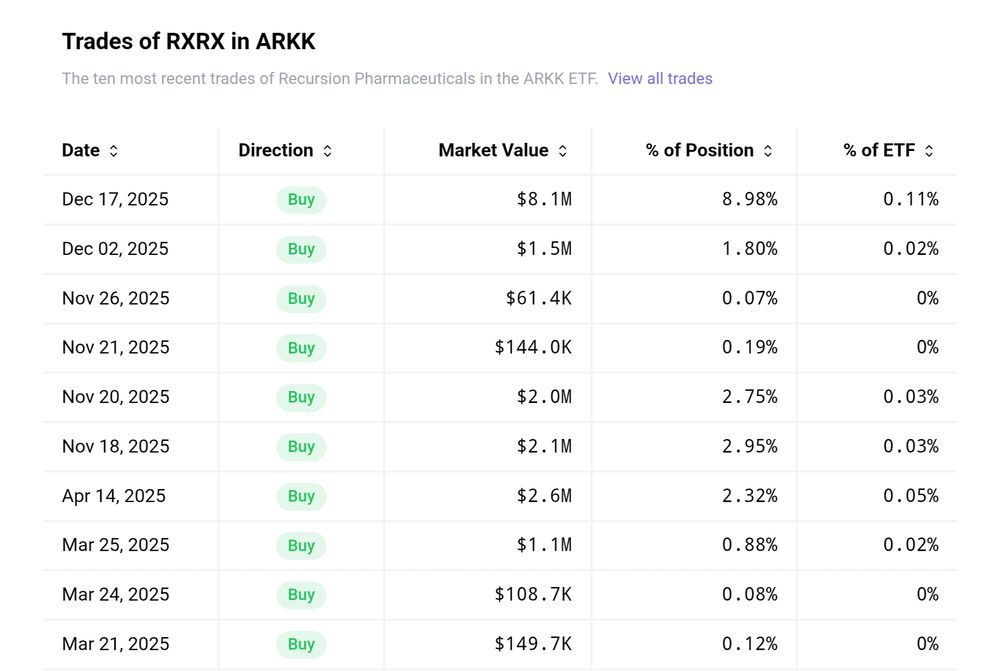The image size is (1000, 671).
Task: Open the View all trades link
Action: [x=661, y=78]
